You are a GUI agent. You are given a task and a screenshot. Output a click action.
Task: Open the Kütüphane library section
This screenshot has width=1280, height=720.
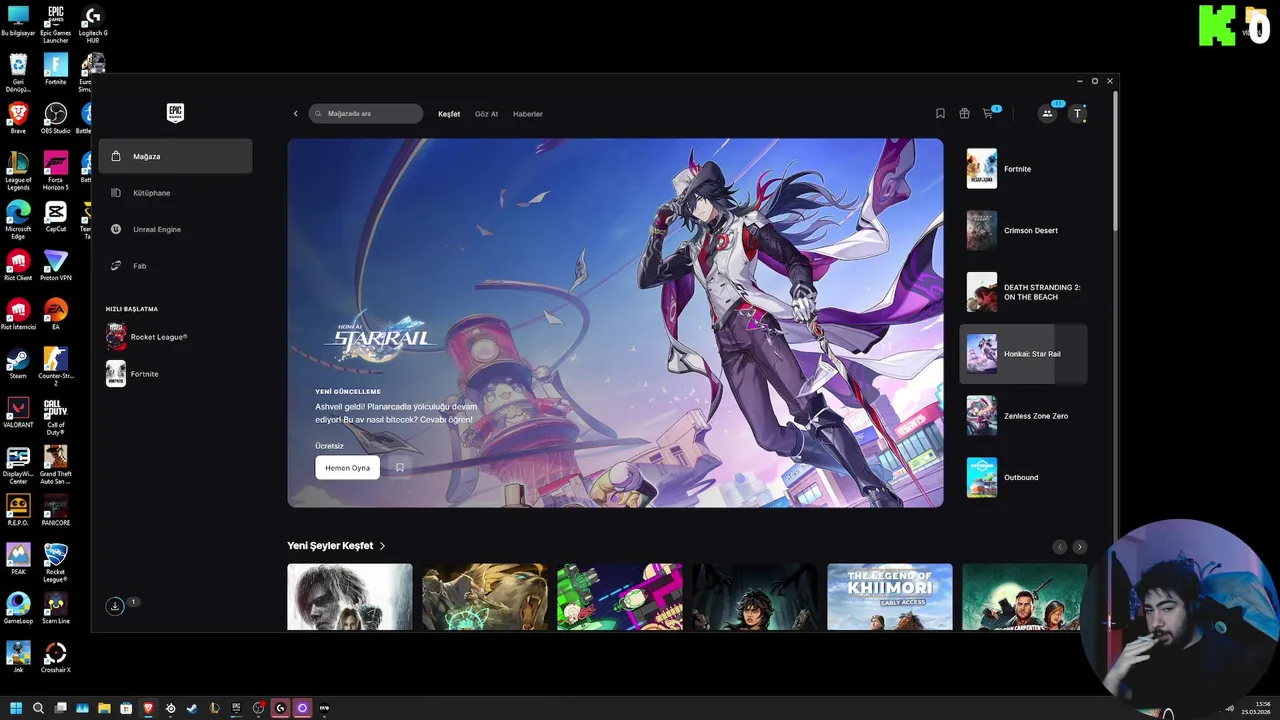tap(175, 193)
